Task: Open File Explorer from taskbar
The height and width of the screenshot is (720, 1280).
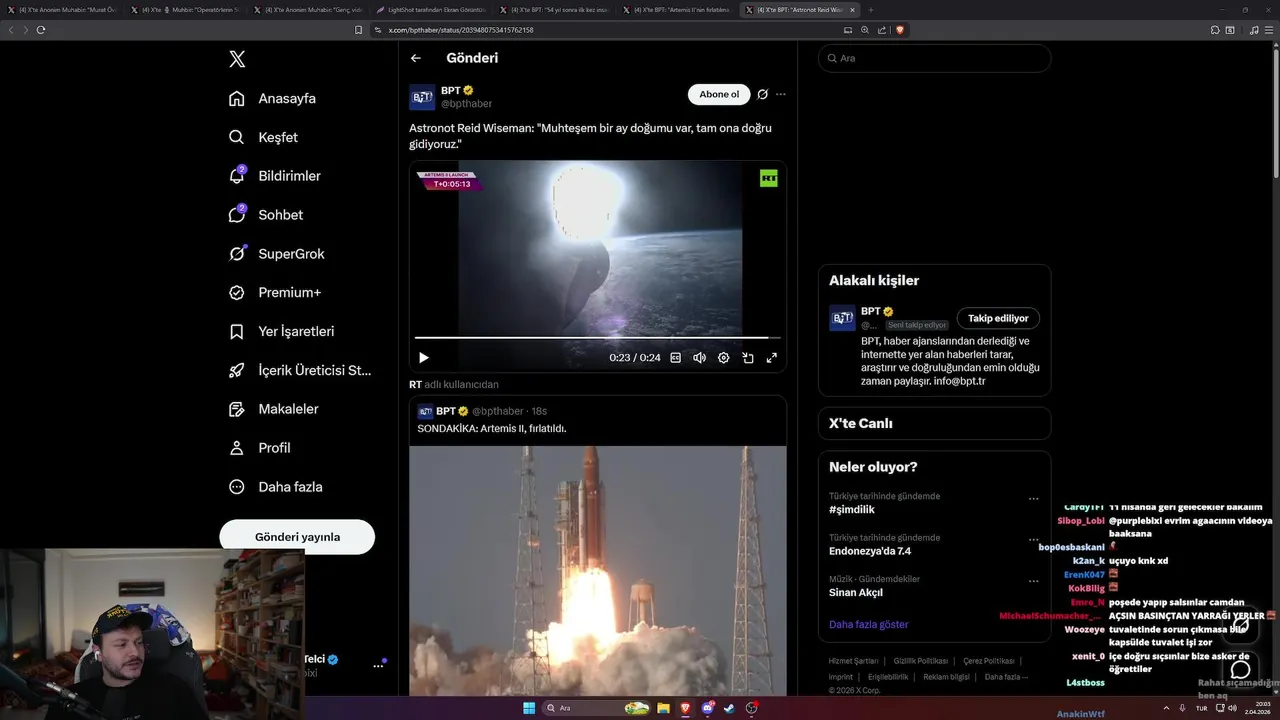Action: click(x=663, y=708)
